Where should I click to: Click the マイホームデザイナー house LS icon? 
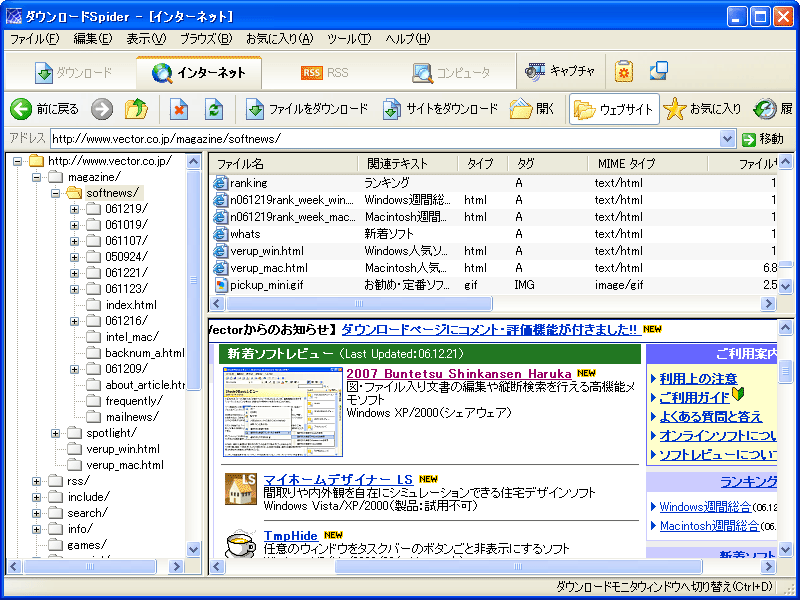241,489
